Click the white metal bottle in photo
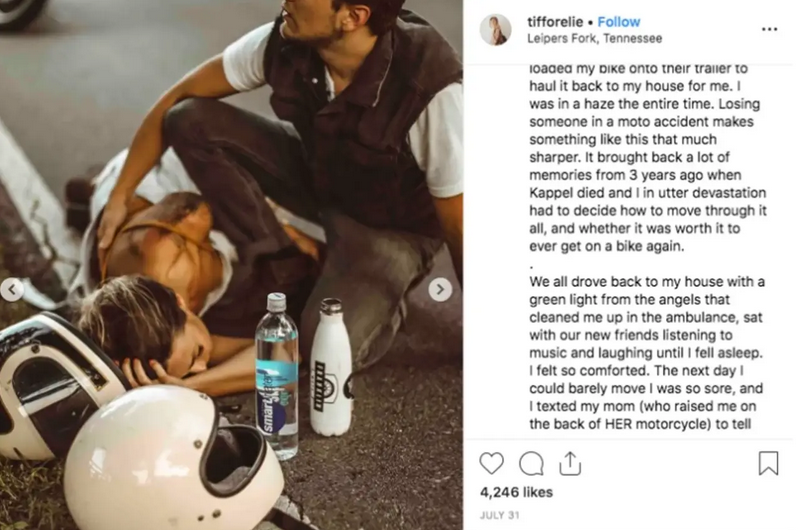This screenshot has width=802, height=530. click(x=331, y=367)
